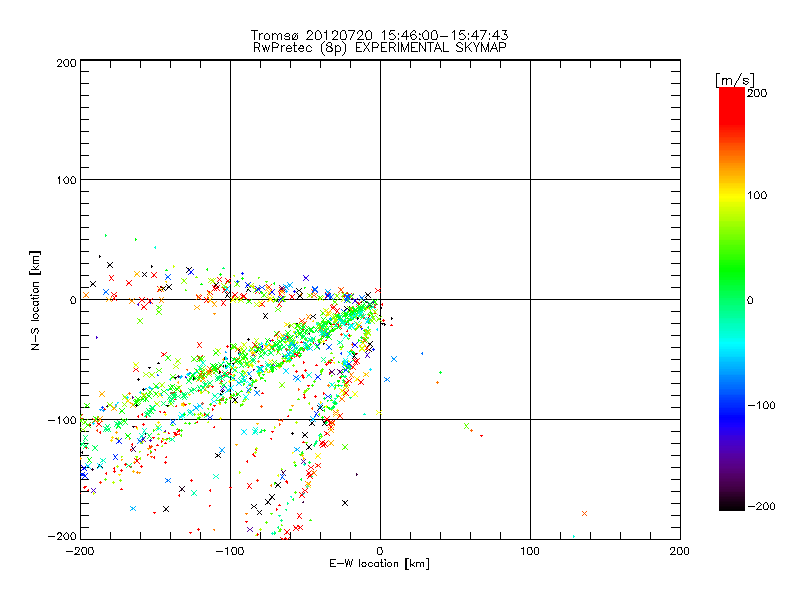Screen dimensions: 800x600
Task: Click the yellow band of the colorbar
Action: (x=732, y=197)
